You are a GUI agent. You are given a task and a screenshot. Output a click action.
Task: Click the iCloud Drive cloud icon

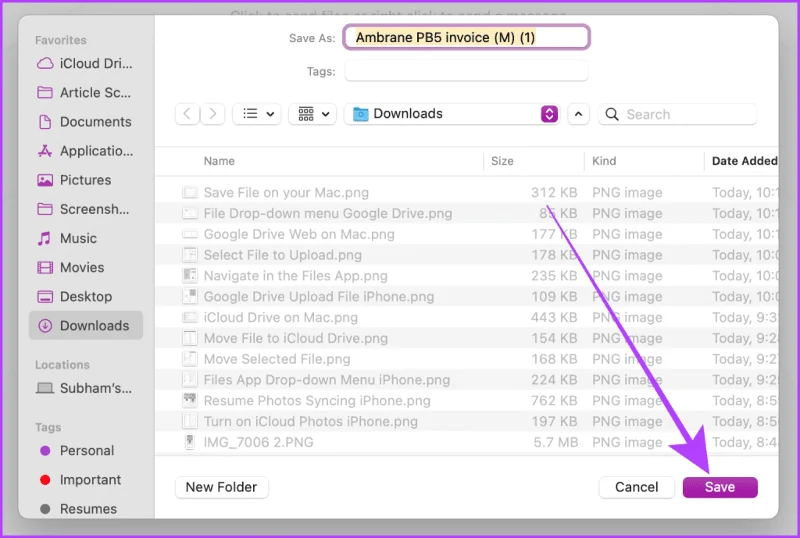(x=45, y=63)
